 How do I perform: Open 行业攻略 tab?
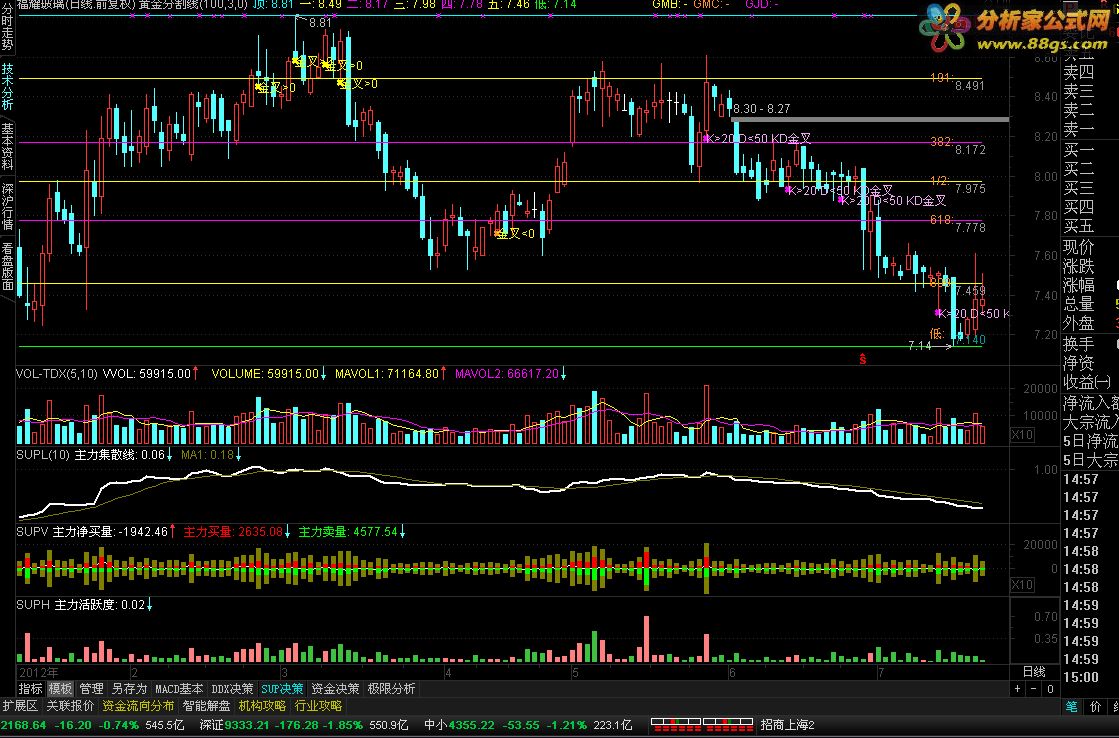(x=318, y=706)
